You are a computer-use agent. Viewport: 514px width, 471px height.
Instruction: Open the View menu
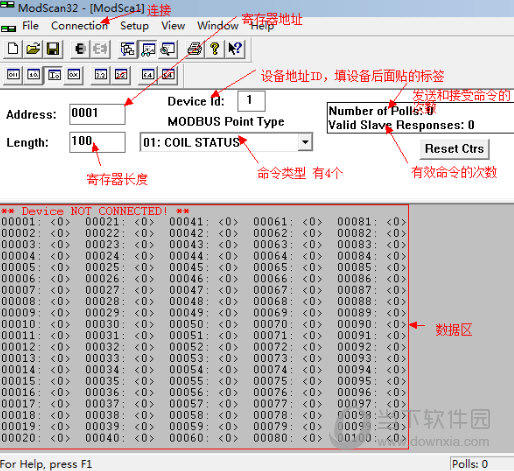[x=173, y=26]
